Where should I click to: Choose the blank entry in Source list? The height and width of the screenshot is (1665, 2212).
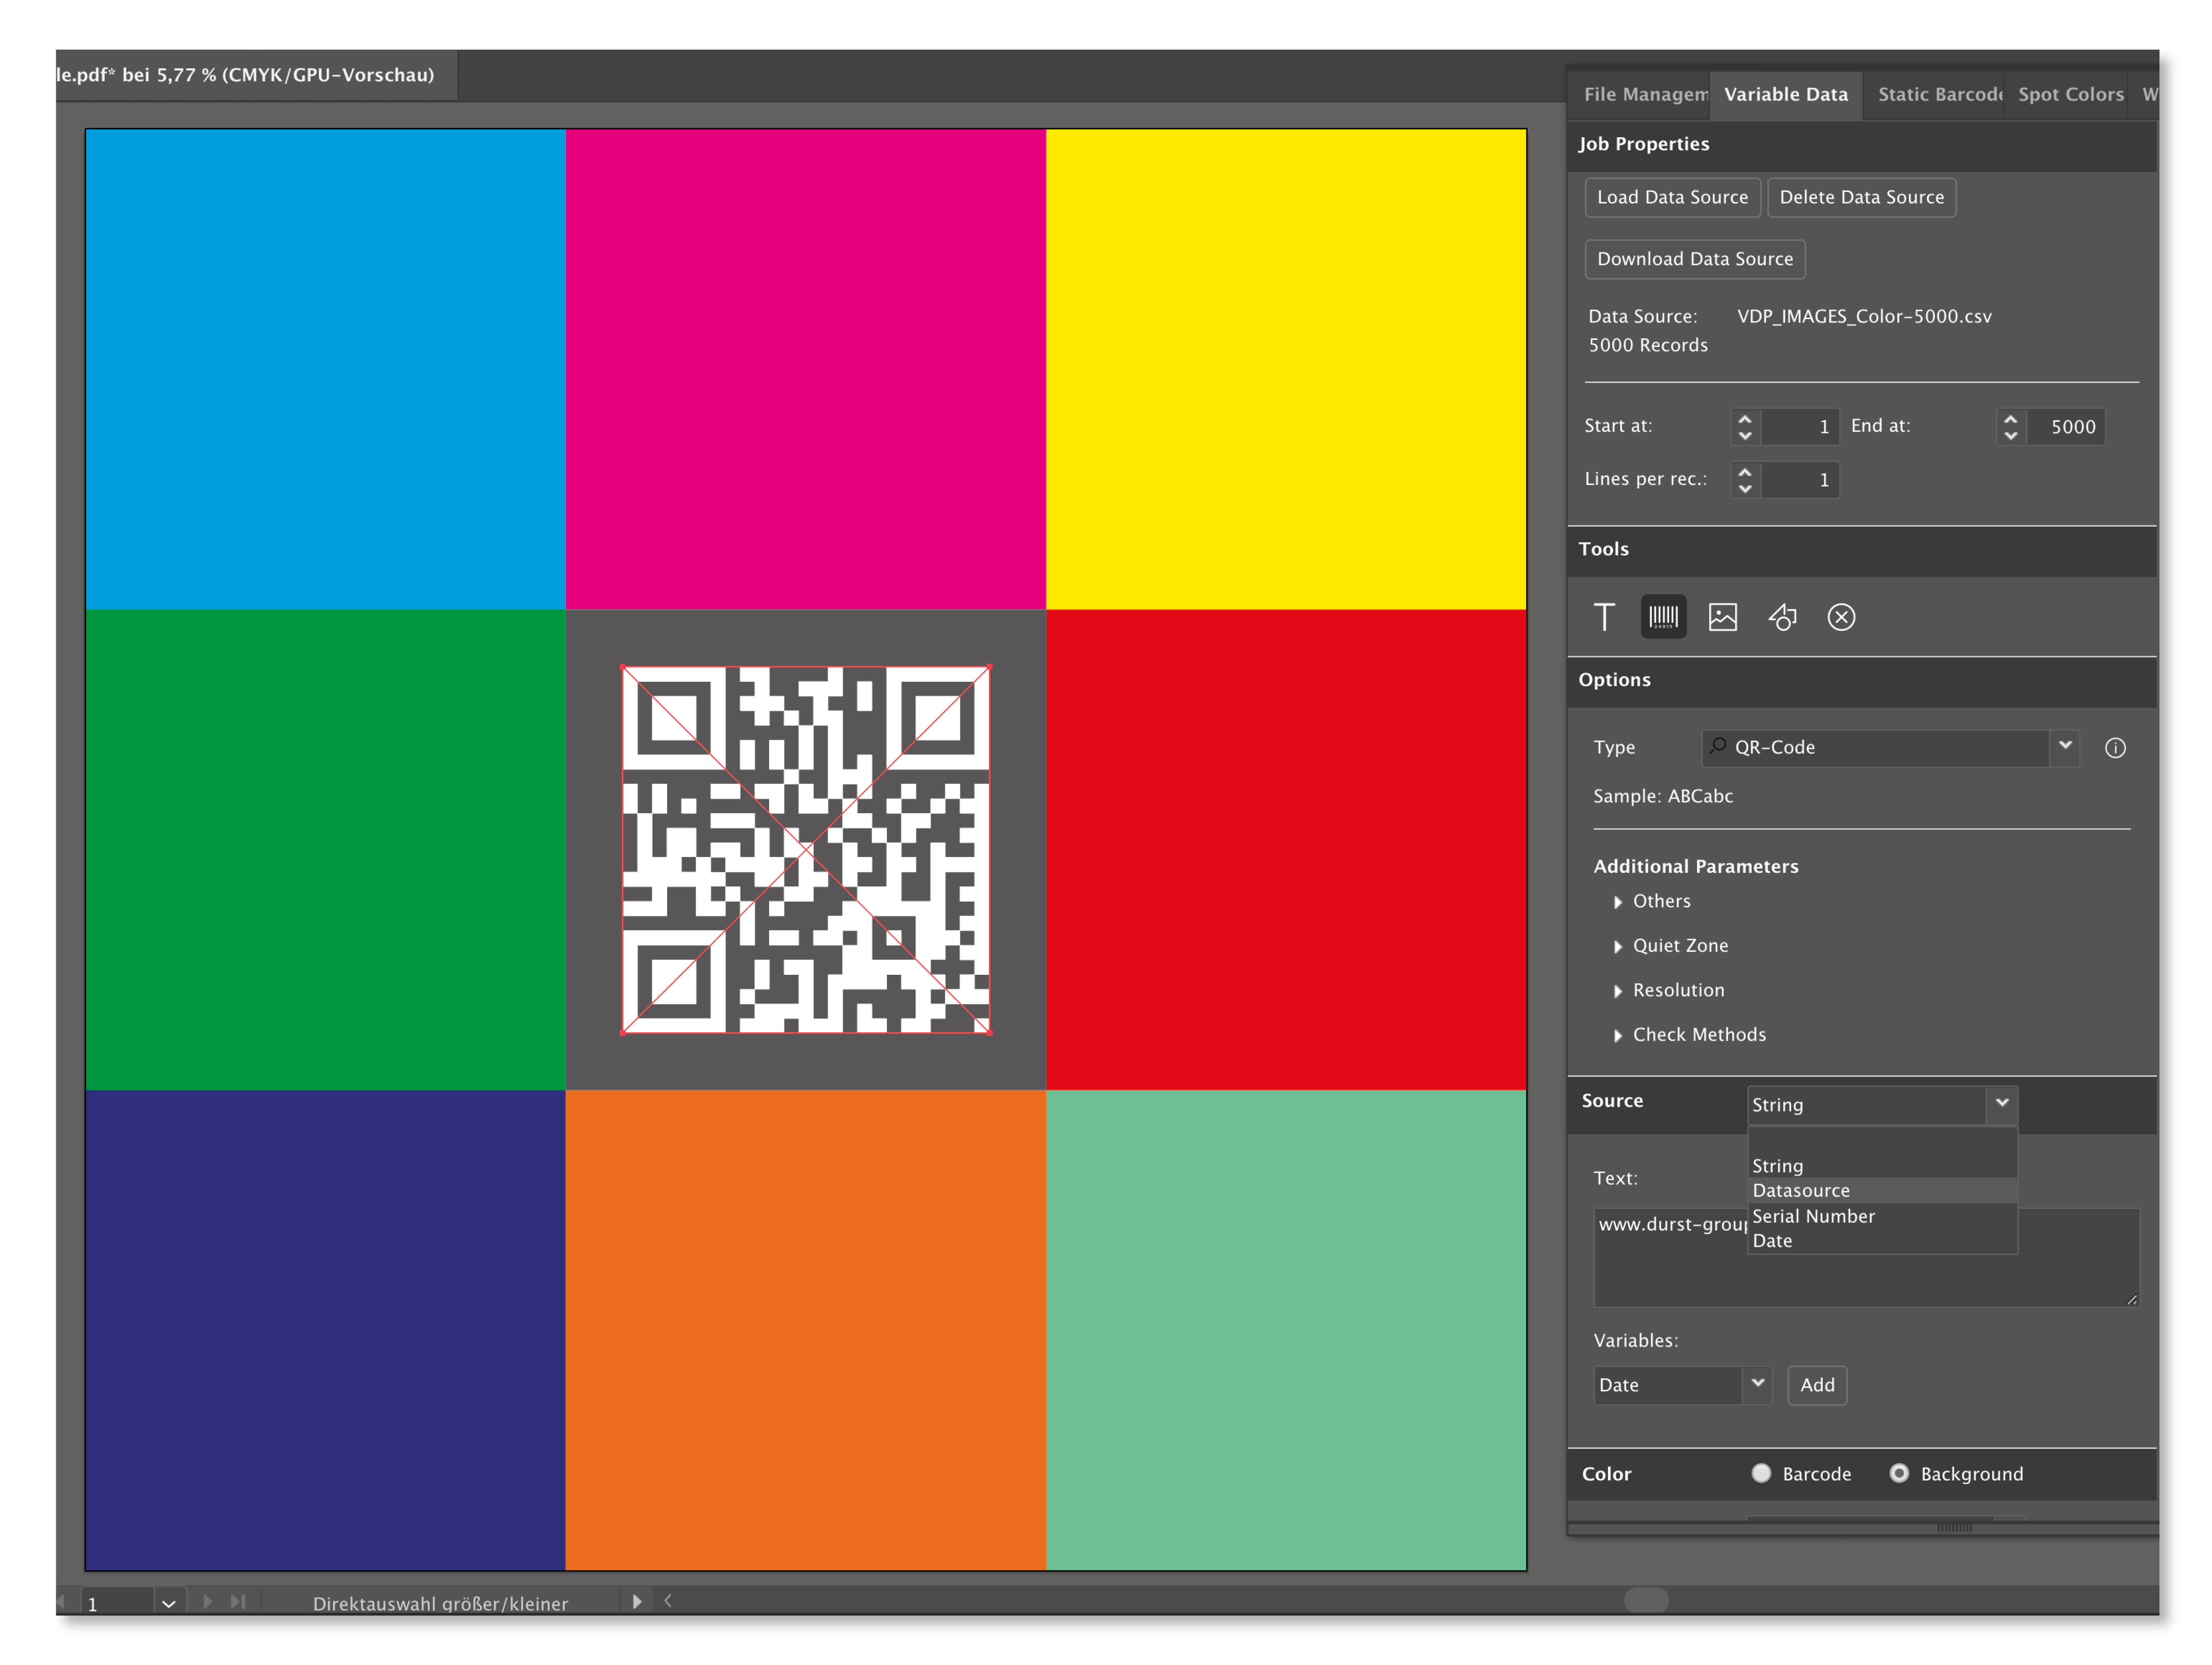pos(1882,1141)
